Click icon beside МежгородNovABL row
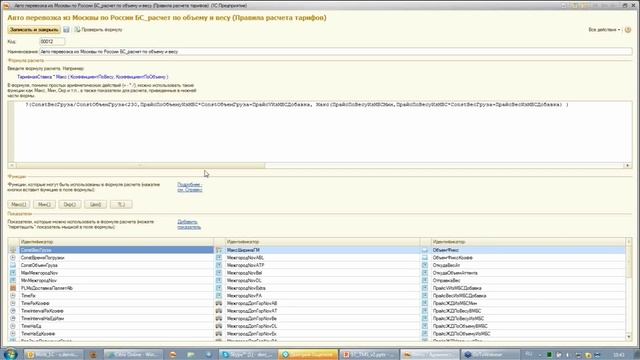Viewport: 640px width, 360px height. 219,258
